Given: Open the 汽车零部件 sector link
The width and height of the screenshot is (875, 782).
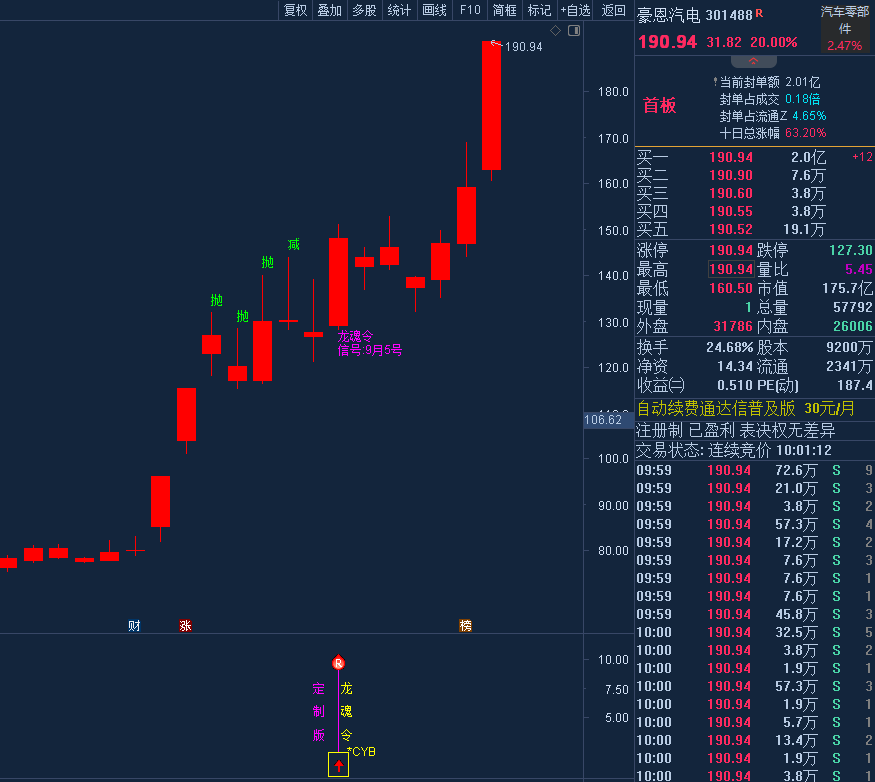Looking at the screenshot, I should coord(844,20).
